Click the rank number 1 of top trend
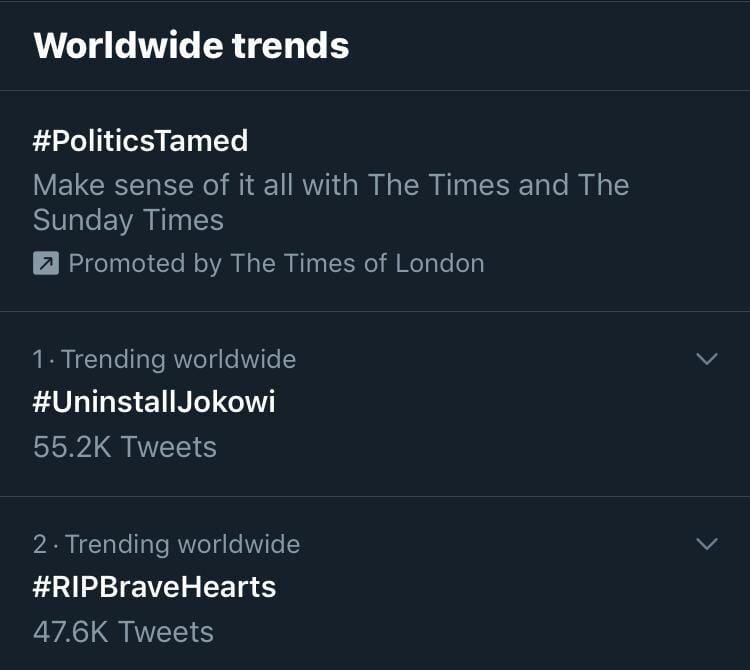Image resolution: width=750 pixels, height=670 pixels. tap(38, 359)
